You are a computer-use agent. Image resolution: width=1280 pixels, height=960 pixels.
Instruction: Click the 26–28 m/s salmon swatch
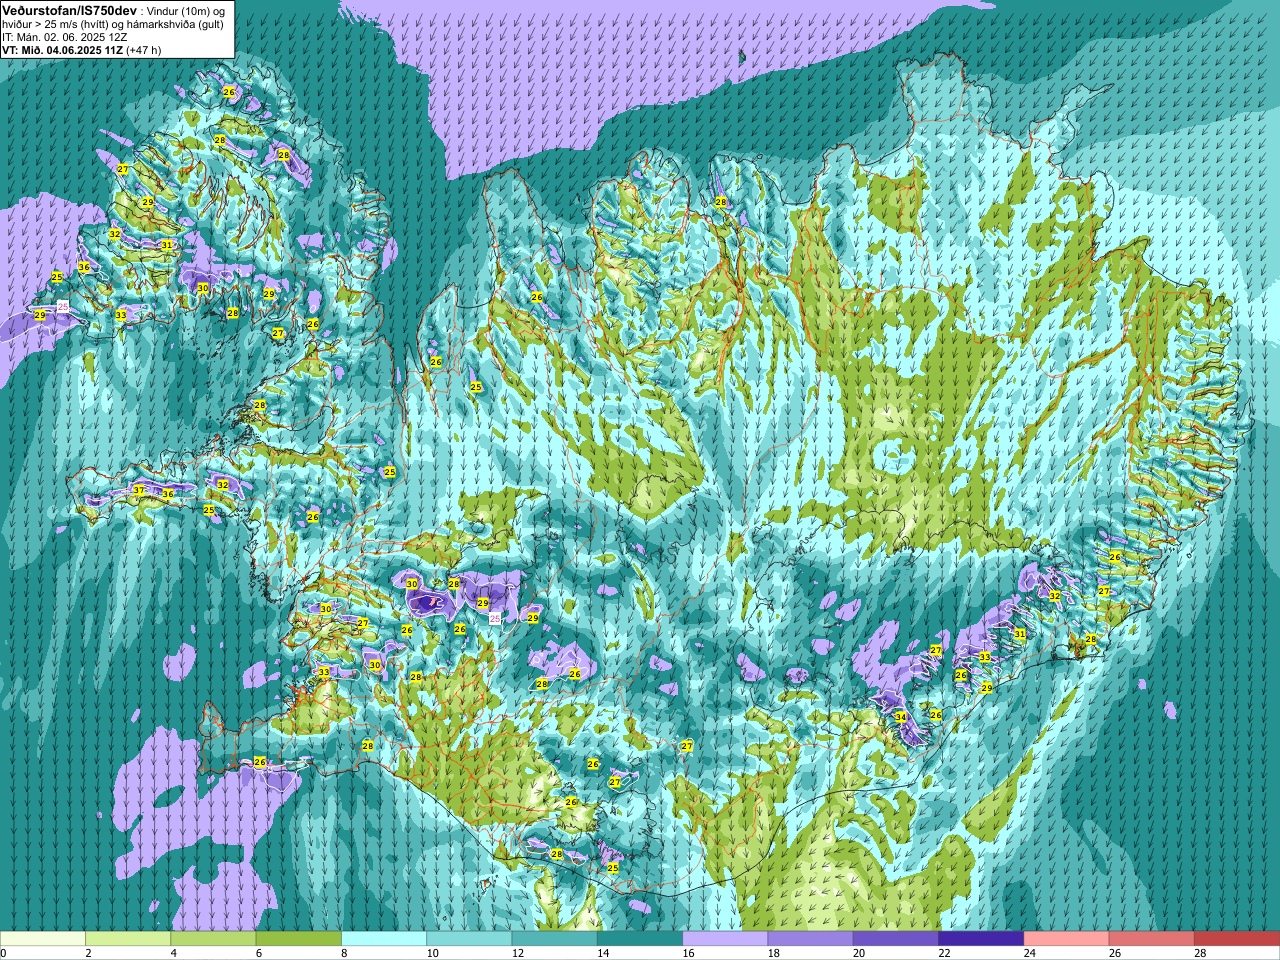(1152, 939)
